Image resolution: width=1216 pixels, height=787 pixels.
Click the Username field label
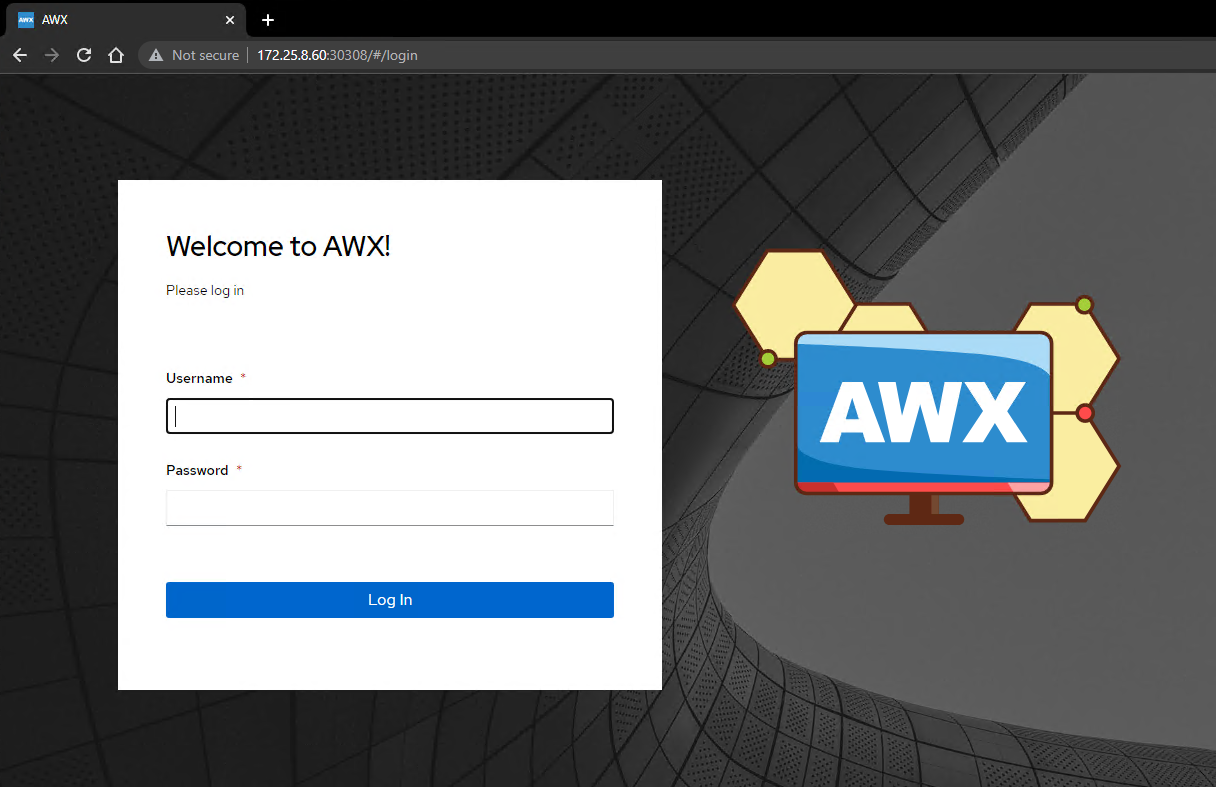pyautogui.click(x=199, y=378)
